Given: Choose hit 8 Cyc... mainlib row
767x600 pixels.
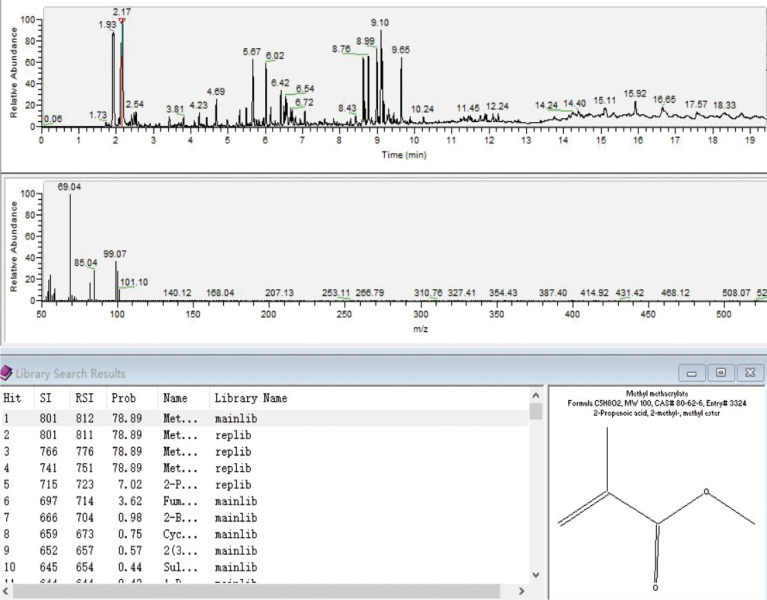Looking at the screenshot, I should [x=150, y=532].
